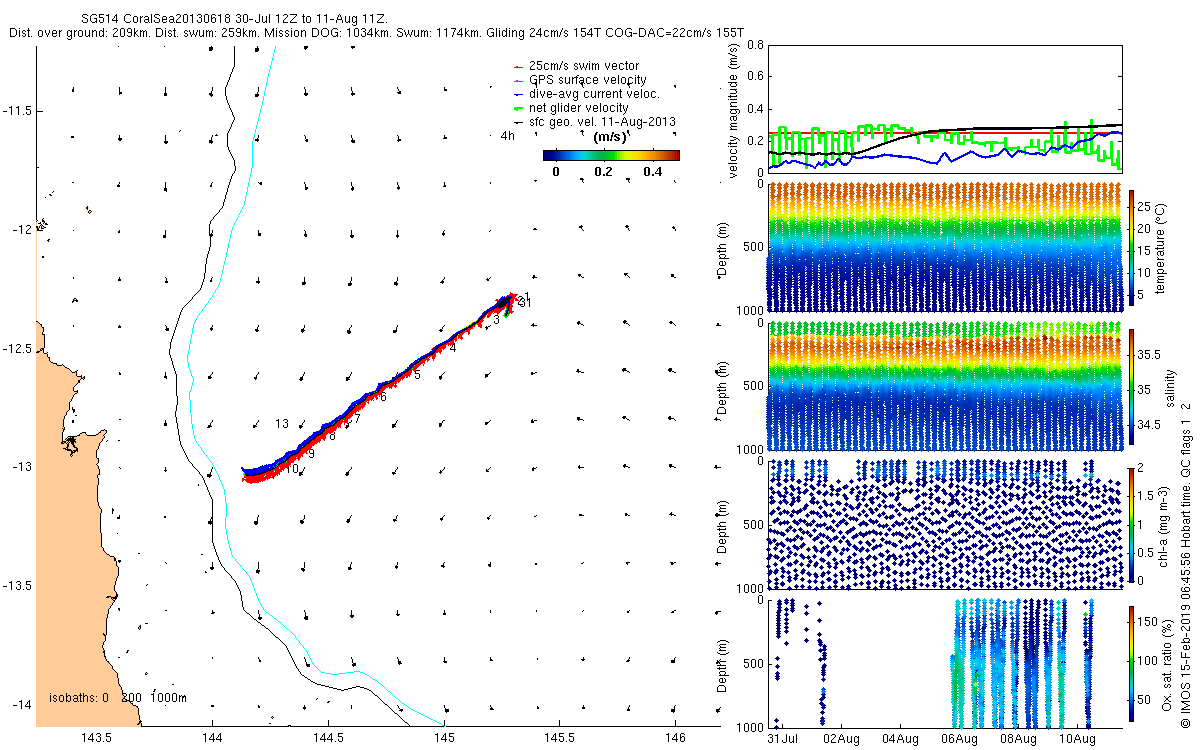1200x750 pixels.
Task: Click the "(m/s)" label above the map colorbar
Action: 610,137
